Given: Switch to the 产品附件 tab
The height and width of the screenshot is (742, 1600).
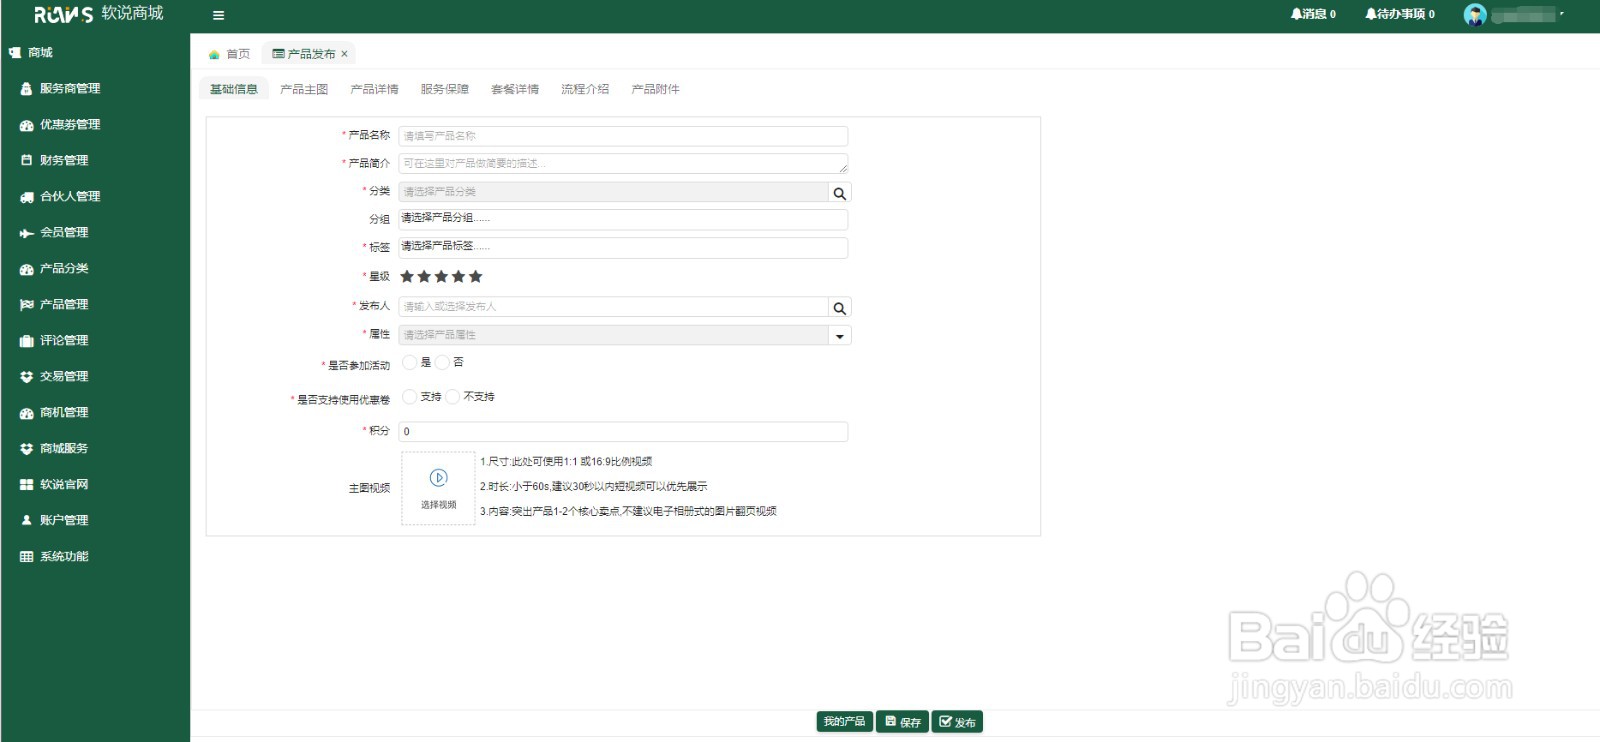Looking at the screenshot, I should (x=655, y=89).
